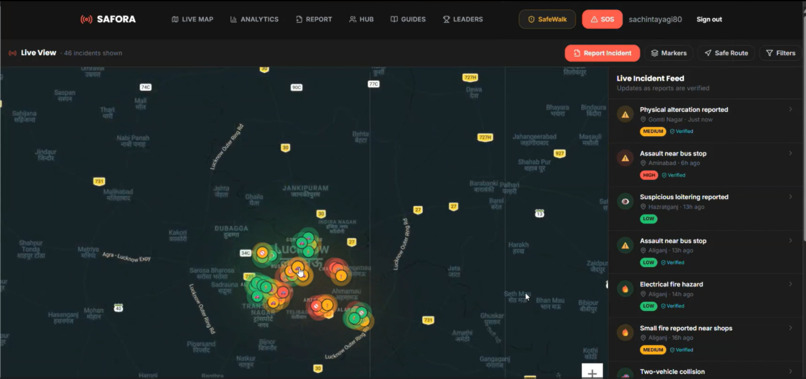This screenshot has width=806, height=379.
Task: Open the Analytics nav item
Action: pyautogui.click(x=254, y=20)
